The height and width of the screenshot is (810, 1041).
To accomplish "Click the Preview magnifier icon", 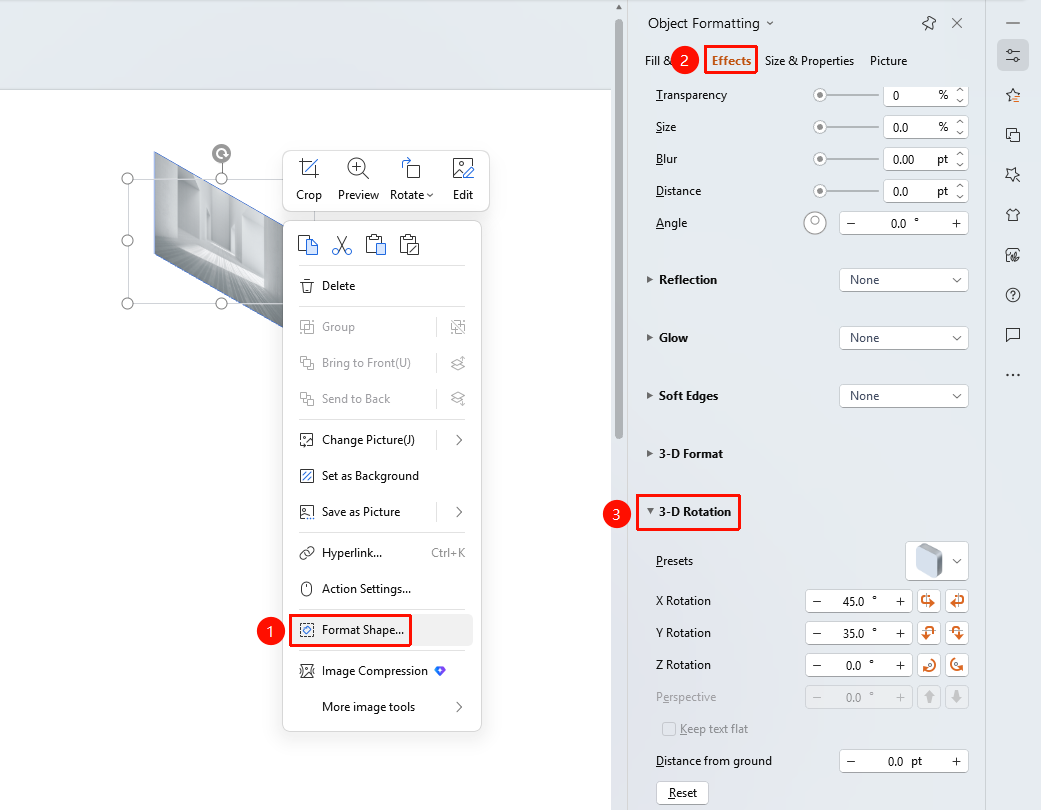I will [x=358, y=169].
